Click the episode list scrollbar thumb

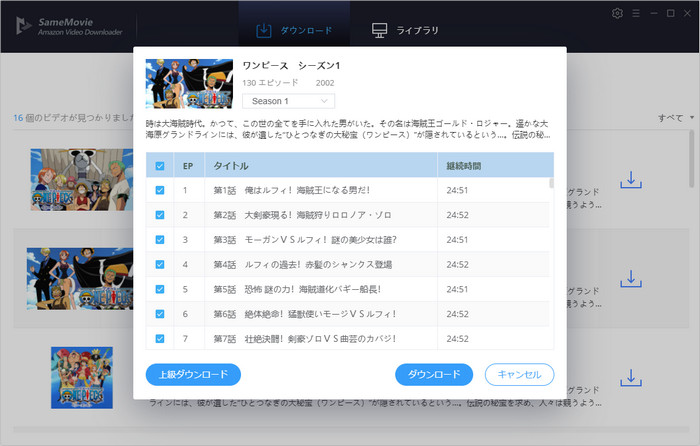click(x=551, y=183)
